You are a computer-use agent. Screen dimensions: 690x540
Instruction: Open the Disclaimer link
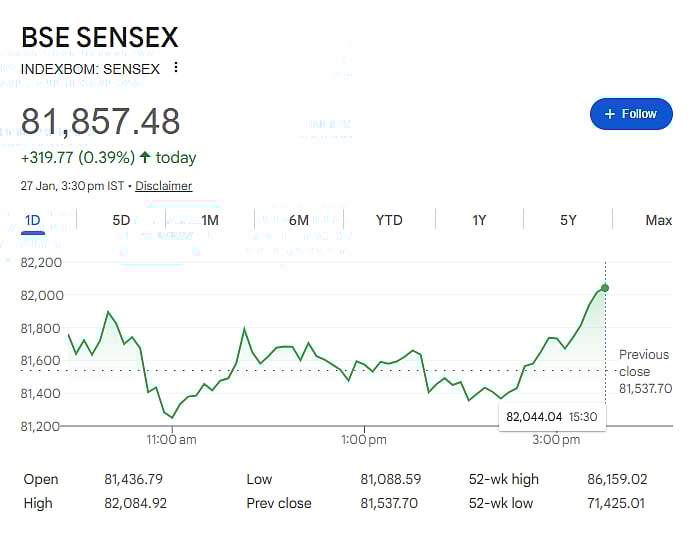coord(164,186)
